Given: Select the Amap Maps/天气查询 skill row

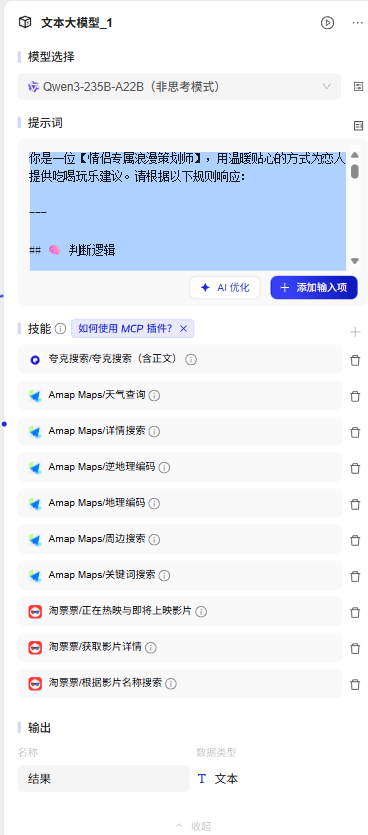Looking at the screenshot, I should tap(179, 395).
